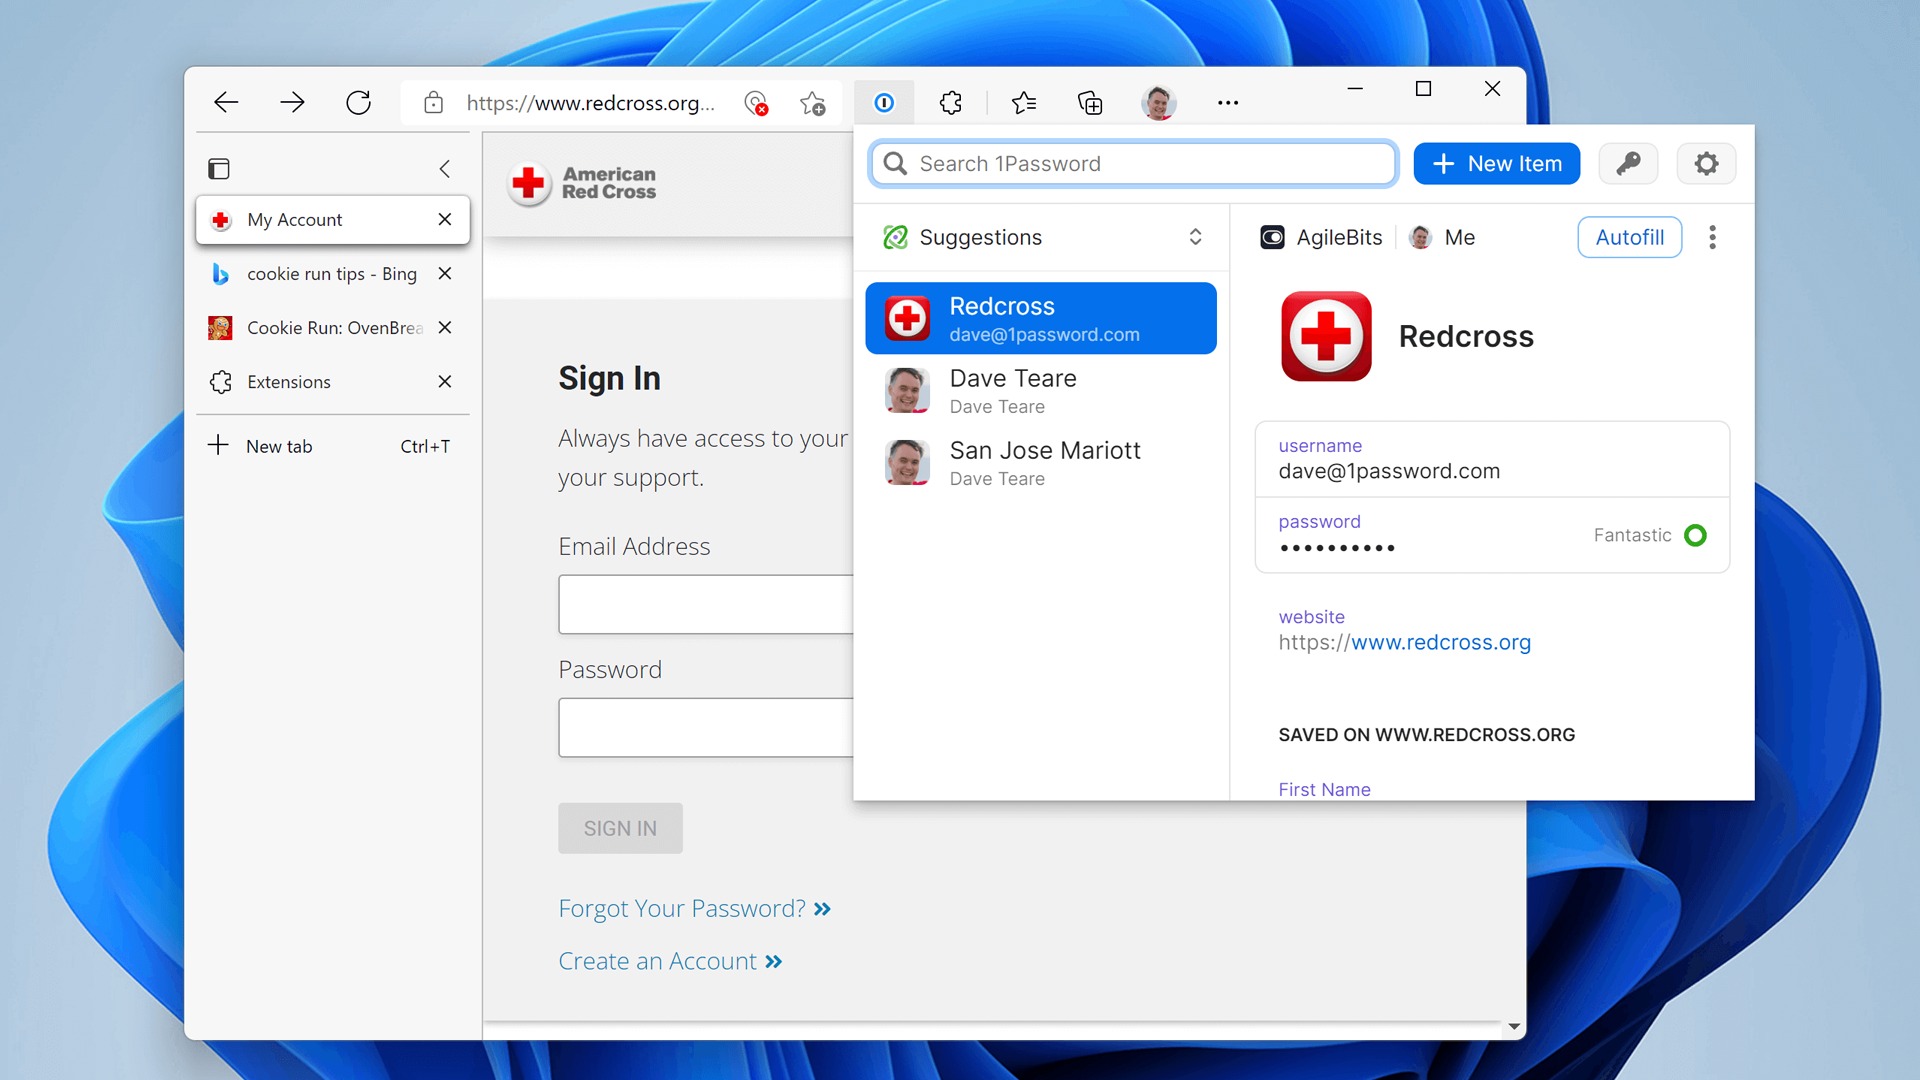
Task: Select the Dave Teare identity item
Action: (1040, 390)
